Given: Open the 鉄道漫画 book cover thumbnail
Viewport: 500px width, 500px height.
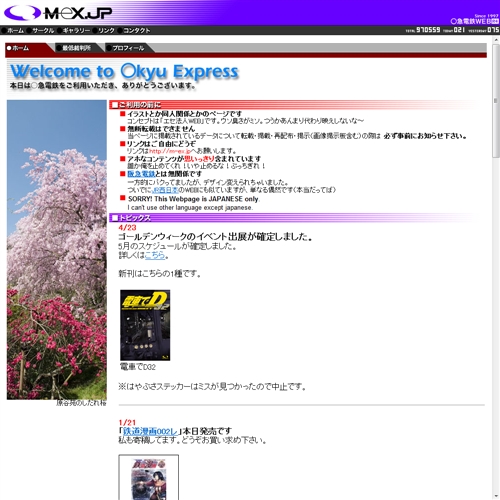Looking at the screenshot, I should pos(149,477).
